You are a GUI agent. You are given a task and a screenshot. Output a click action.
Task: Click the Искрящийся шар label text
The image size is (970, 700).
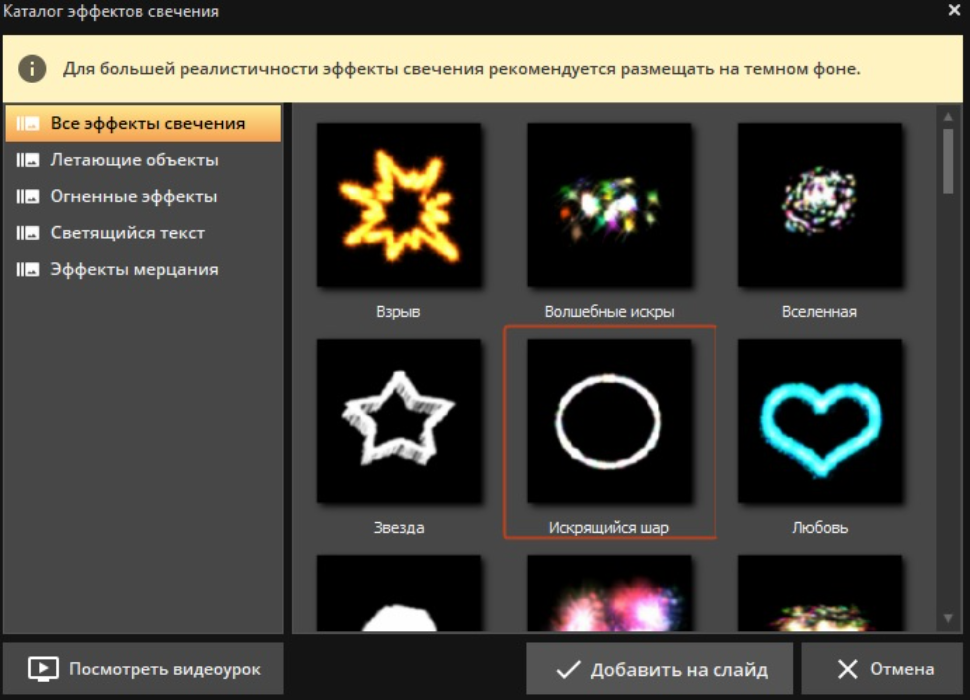click(x=609, y=527)
